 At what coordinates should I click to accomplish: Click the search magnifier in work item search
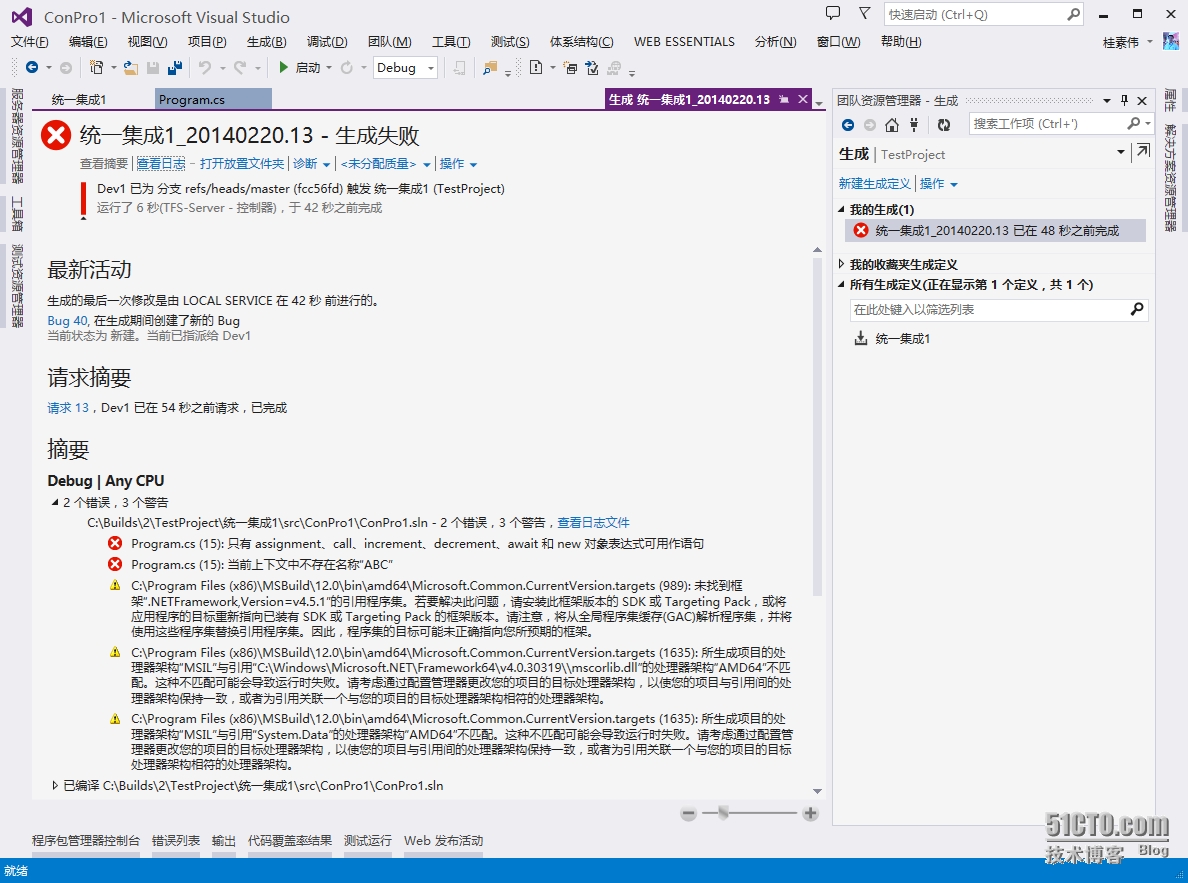1134,124
